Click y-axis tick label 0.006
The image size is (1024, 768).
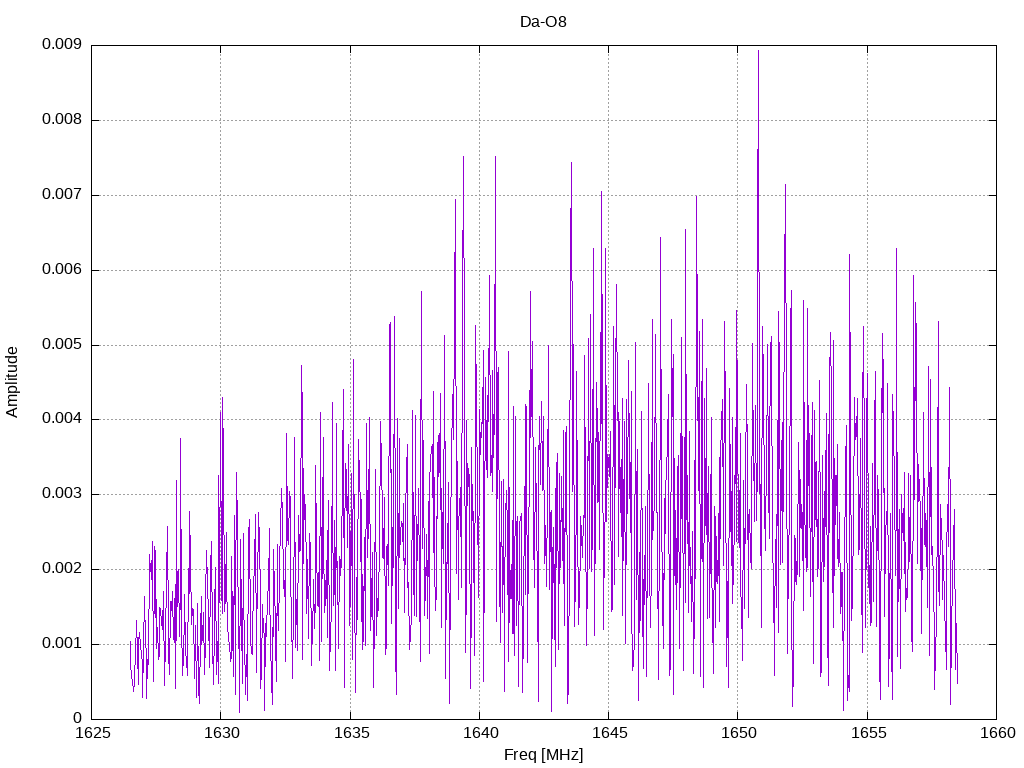[62, 270]
